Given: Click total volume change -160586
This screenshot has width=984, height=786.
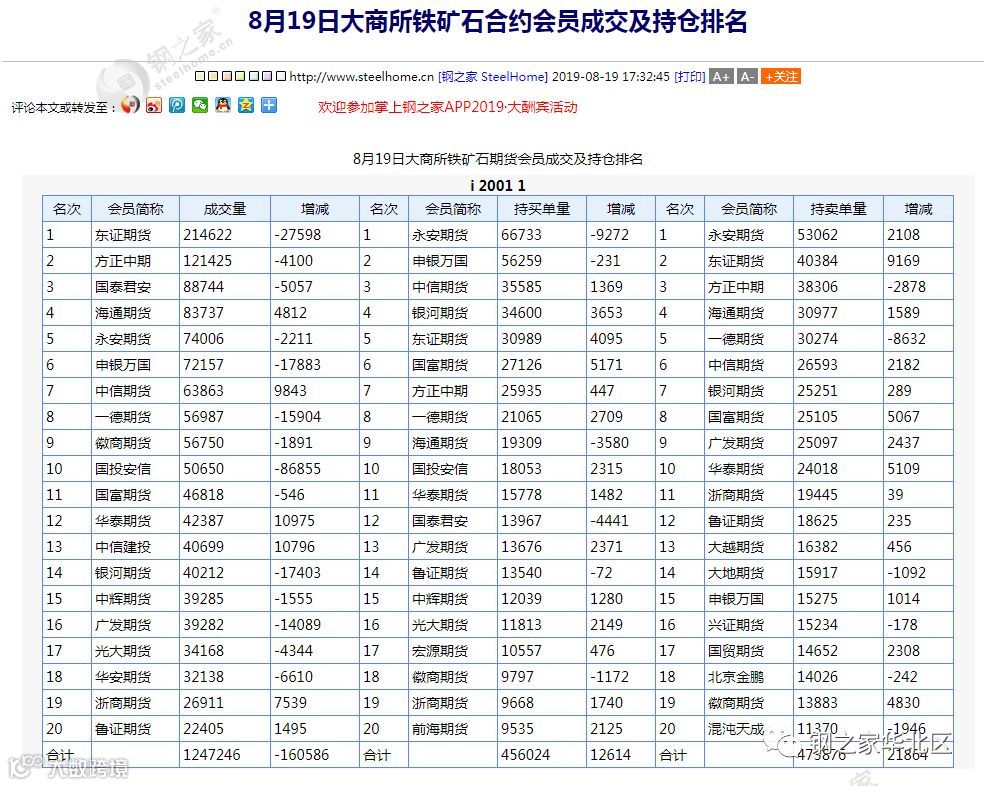Looking at the screenshot, I should [x=301, y=755].
